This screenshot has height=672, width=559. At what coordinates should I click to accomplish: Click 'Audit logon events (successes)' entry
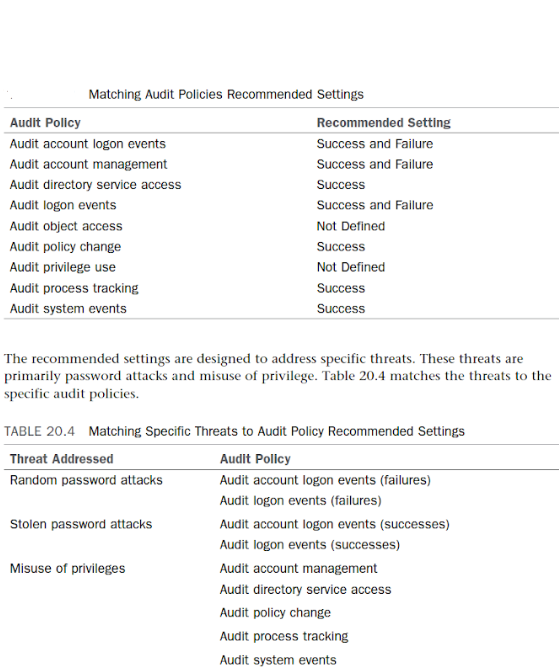pos(310,545)
